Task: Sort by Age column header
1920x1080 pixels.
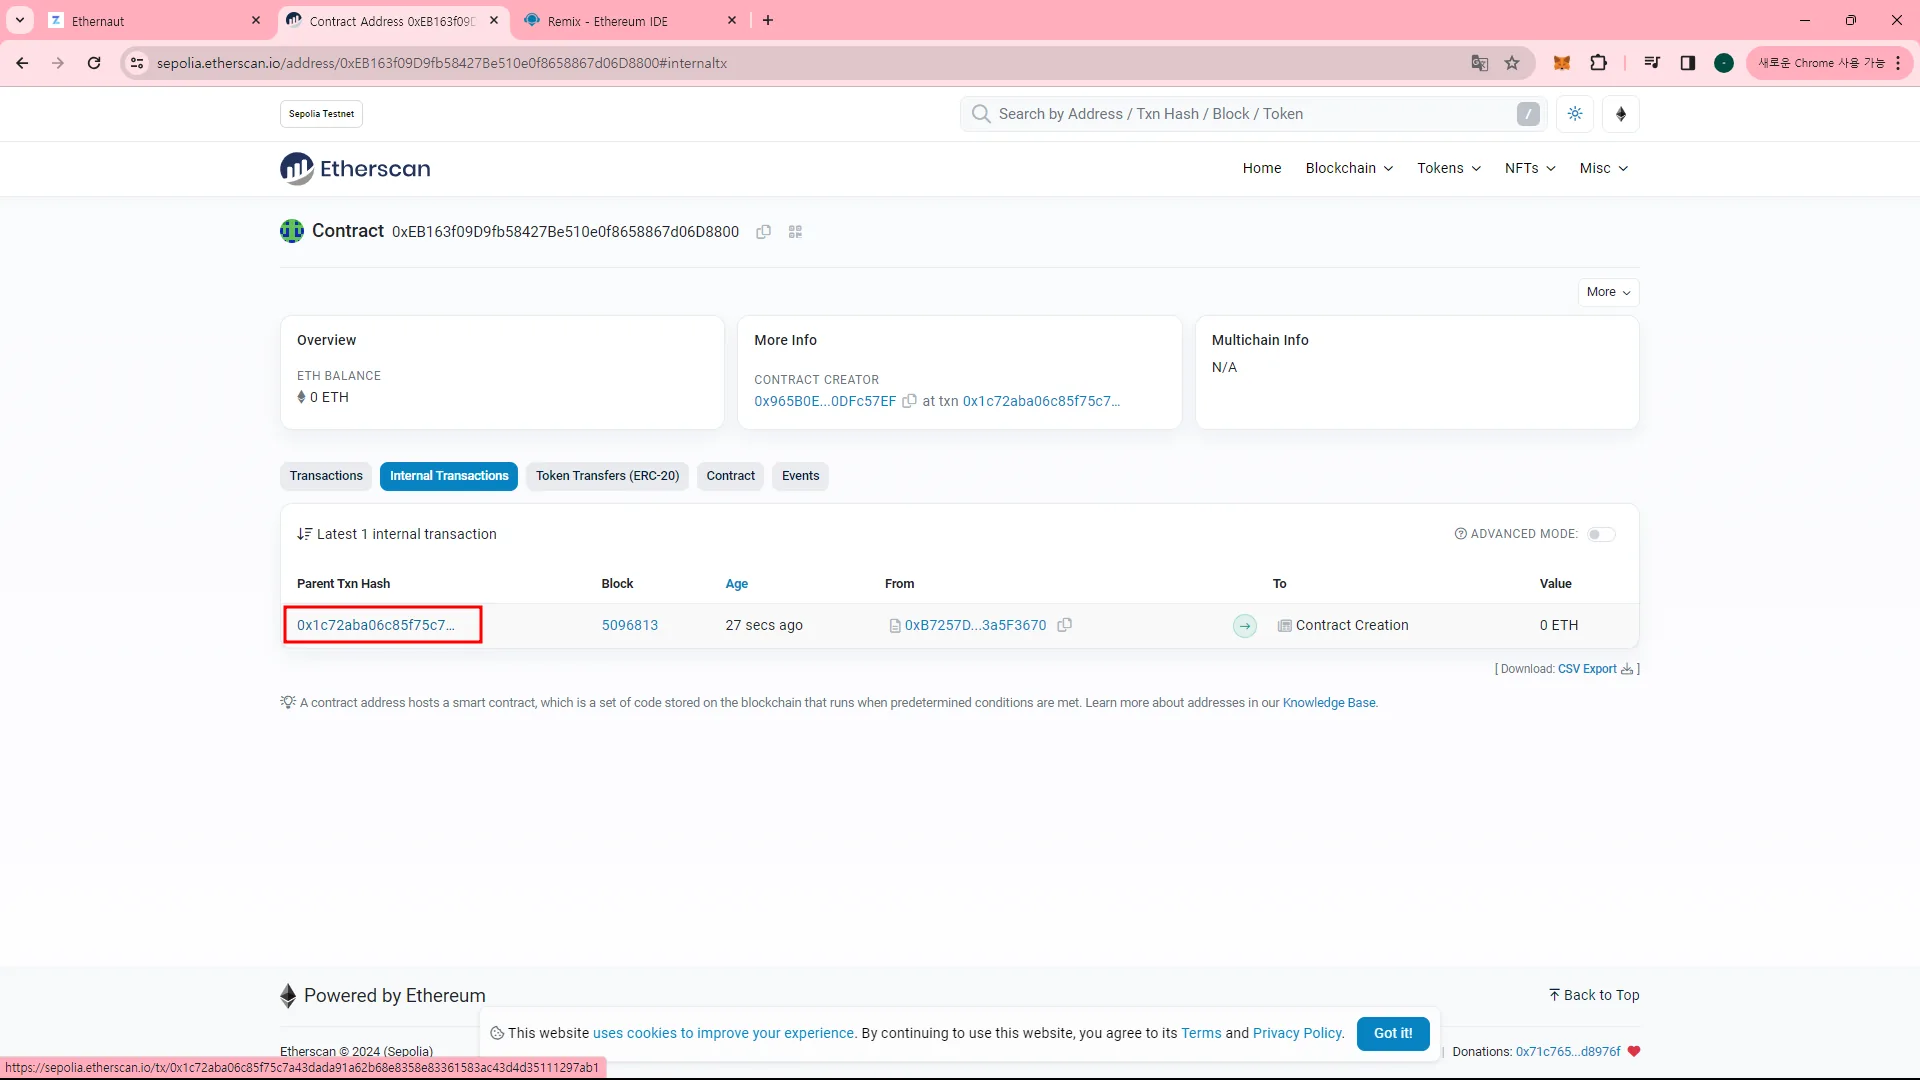Action: (x=736, y=584)
